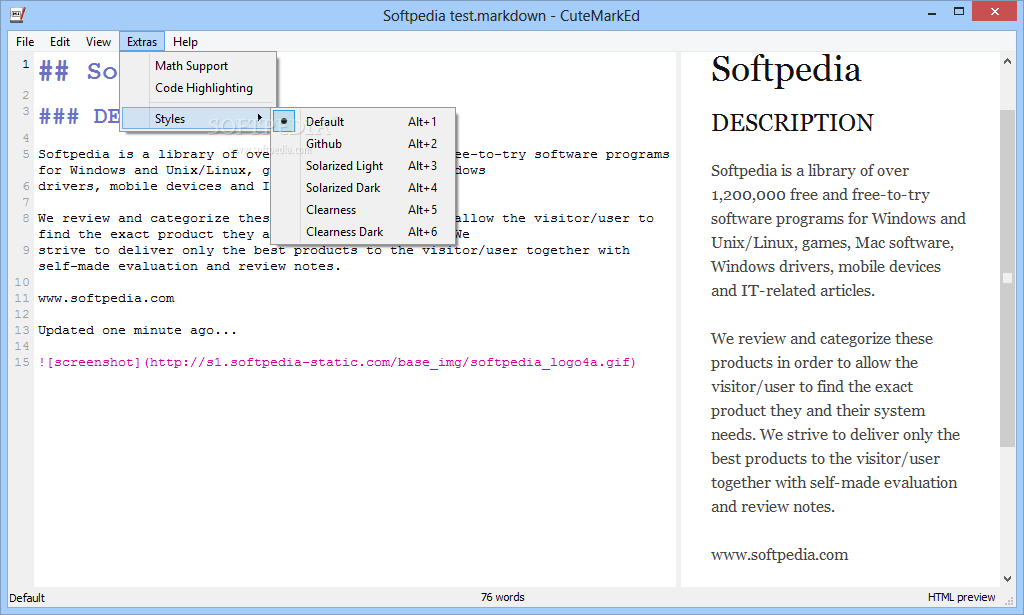The height and width of the screenshot is (615, 1024).
Task: Click 'We review and categorize' preview paragraph
Action: (x=835, y=422)
